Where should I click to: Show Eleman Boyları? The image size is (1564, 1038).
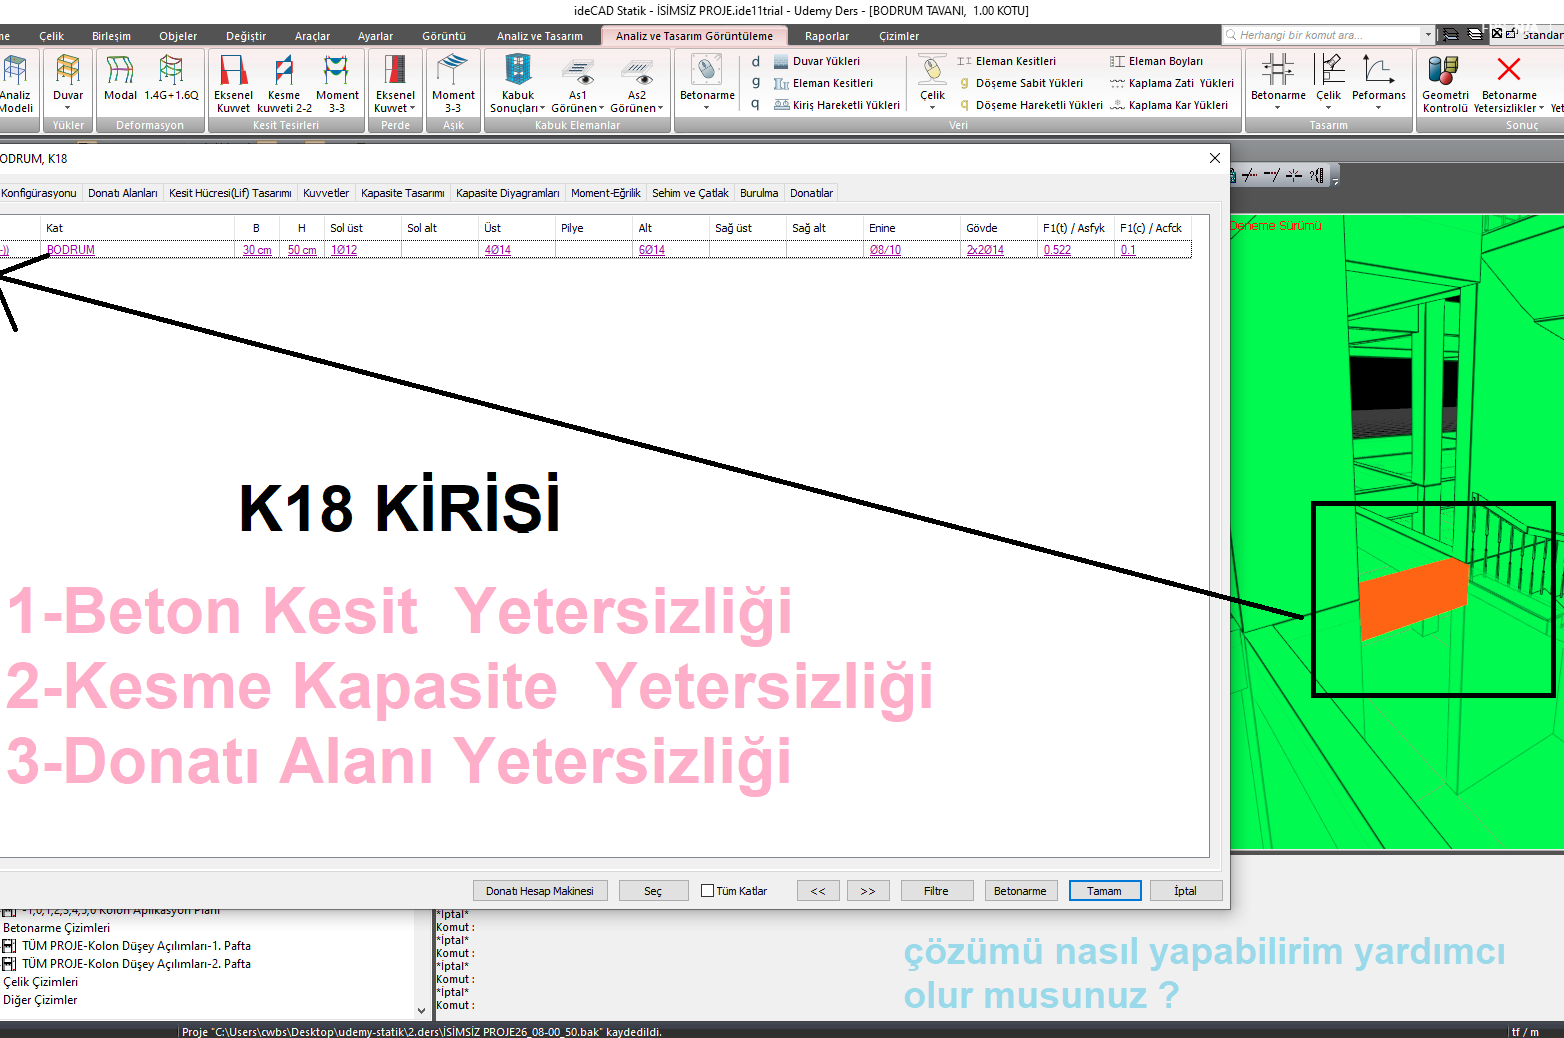tap(1157, 61)
